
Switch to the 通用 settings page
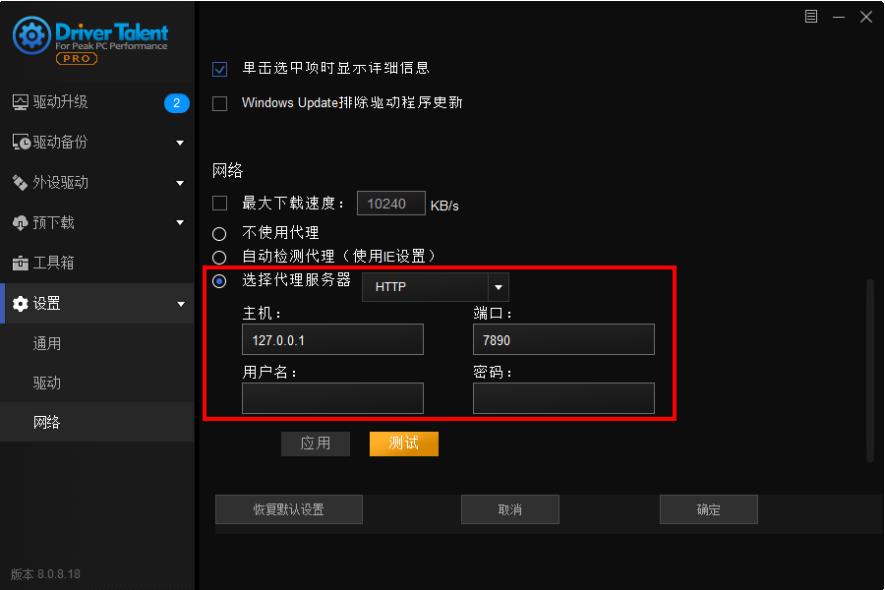click(x=47, y=344)
